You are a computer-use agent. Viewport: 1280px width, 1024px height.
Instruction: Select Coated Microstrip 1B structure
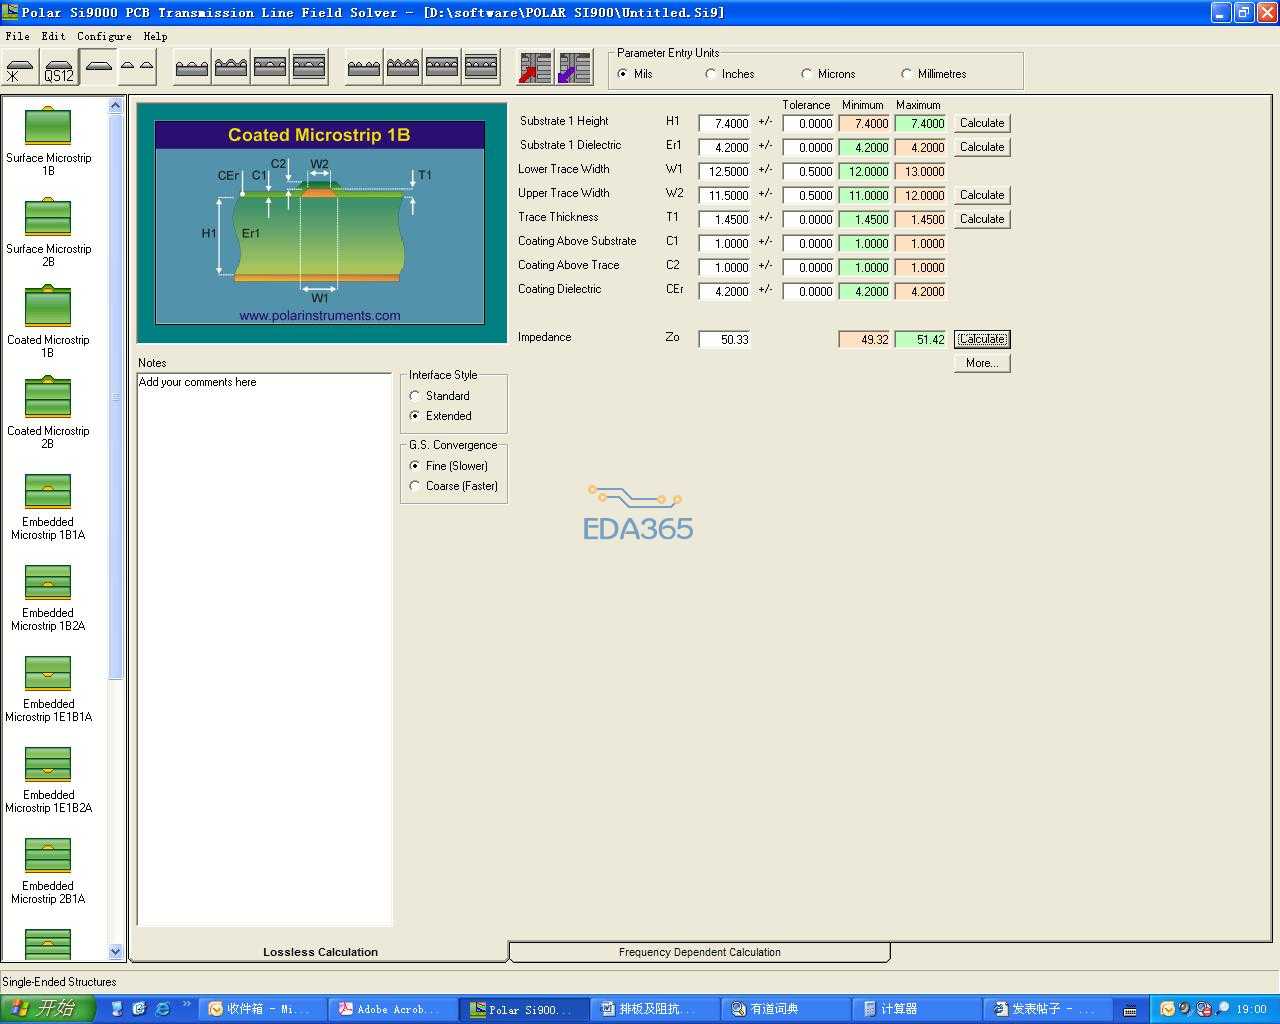point(48,322)
